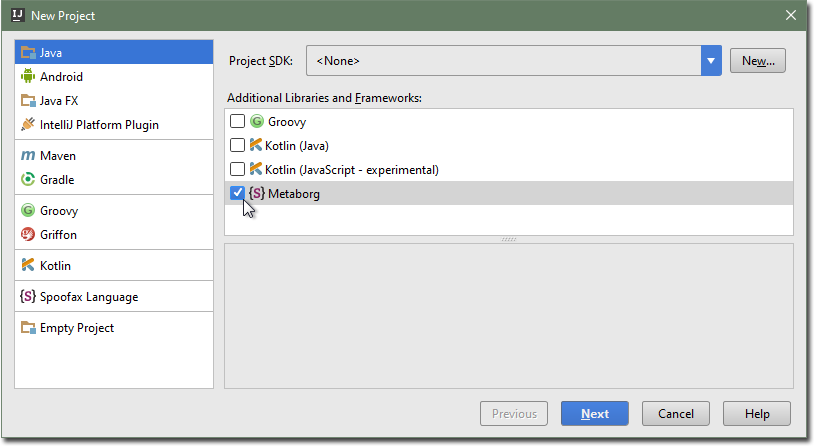Click the Next button
Image resolution: width=814 pixels, height=446 pixels.
594,413
